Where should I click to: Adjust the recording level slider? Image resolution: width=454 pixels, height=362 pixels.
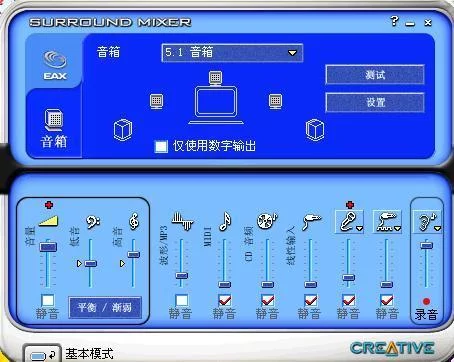point(427,246)
